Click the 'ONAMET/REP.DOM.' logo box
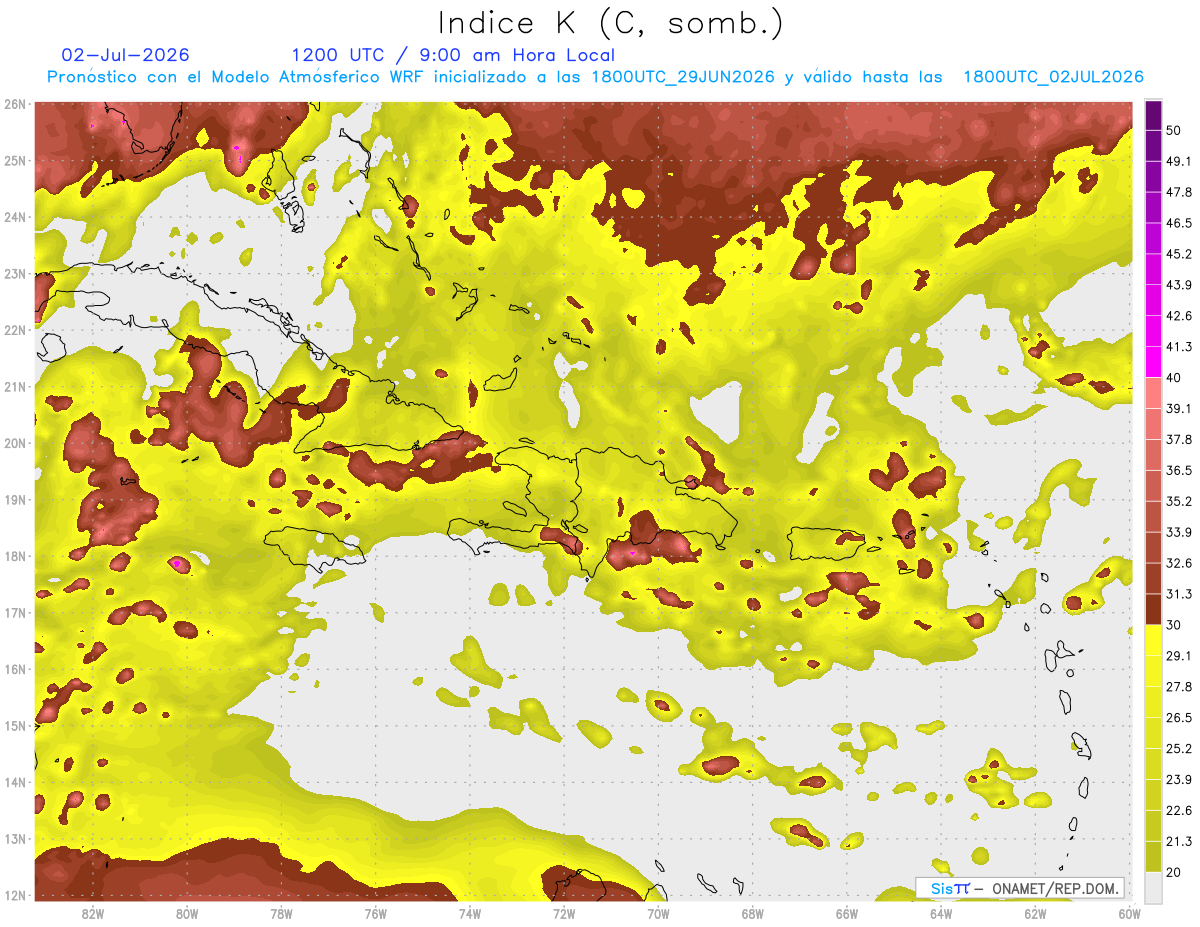This screenshot has height=927, width=1200. point(1020,888)
